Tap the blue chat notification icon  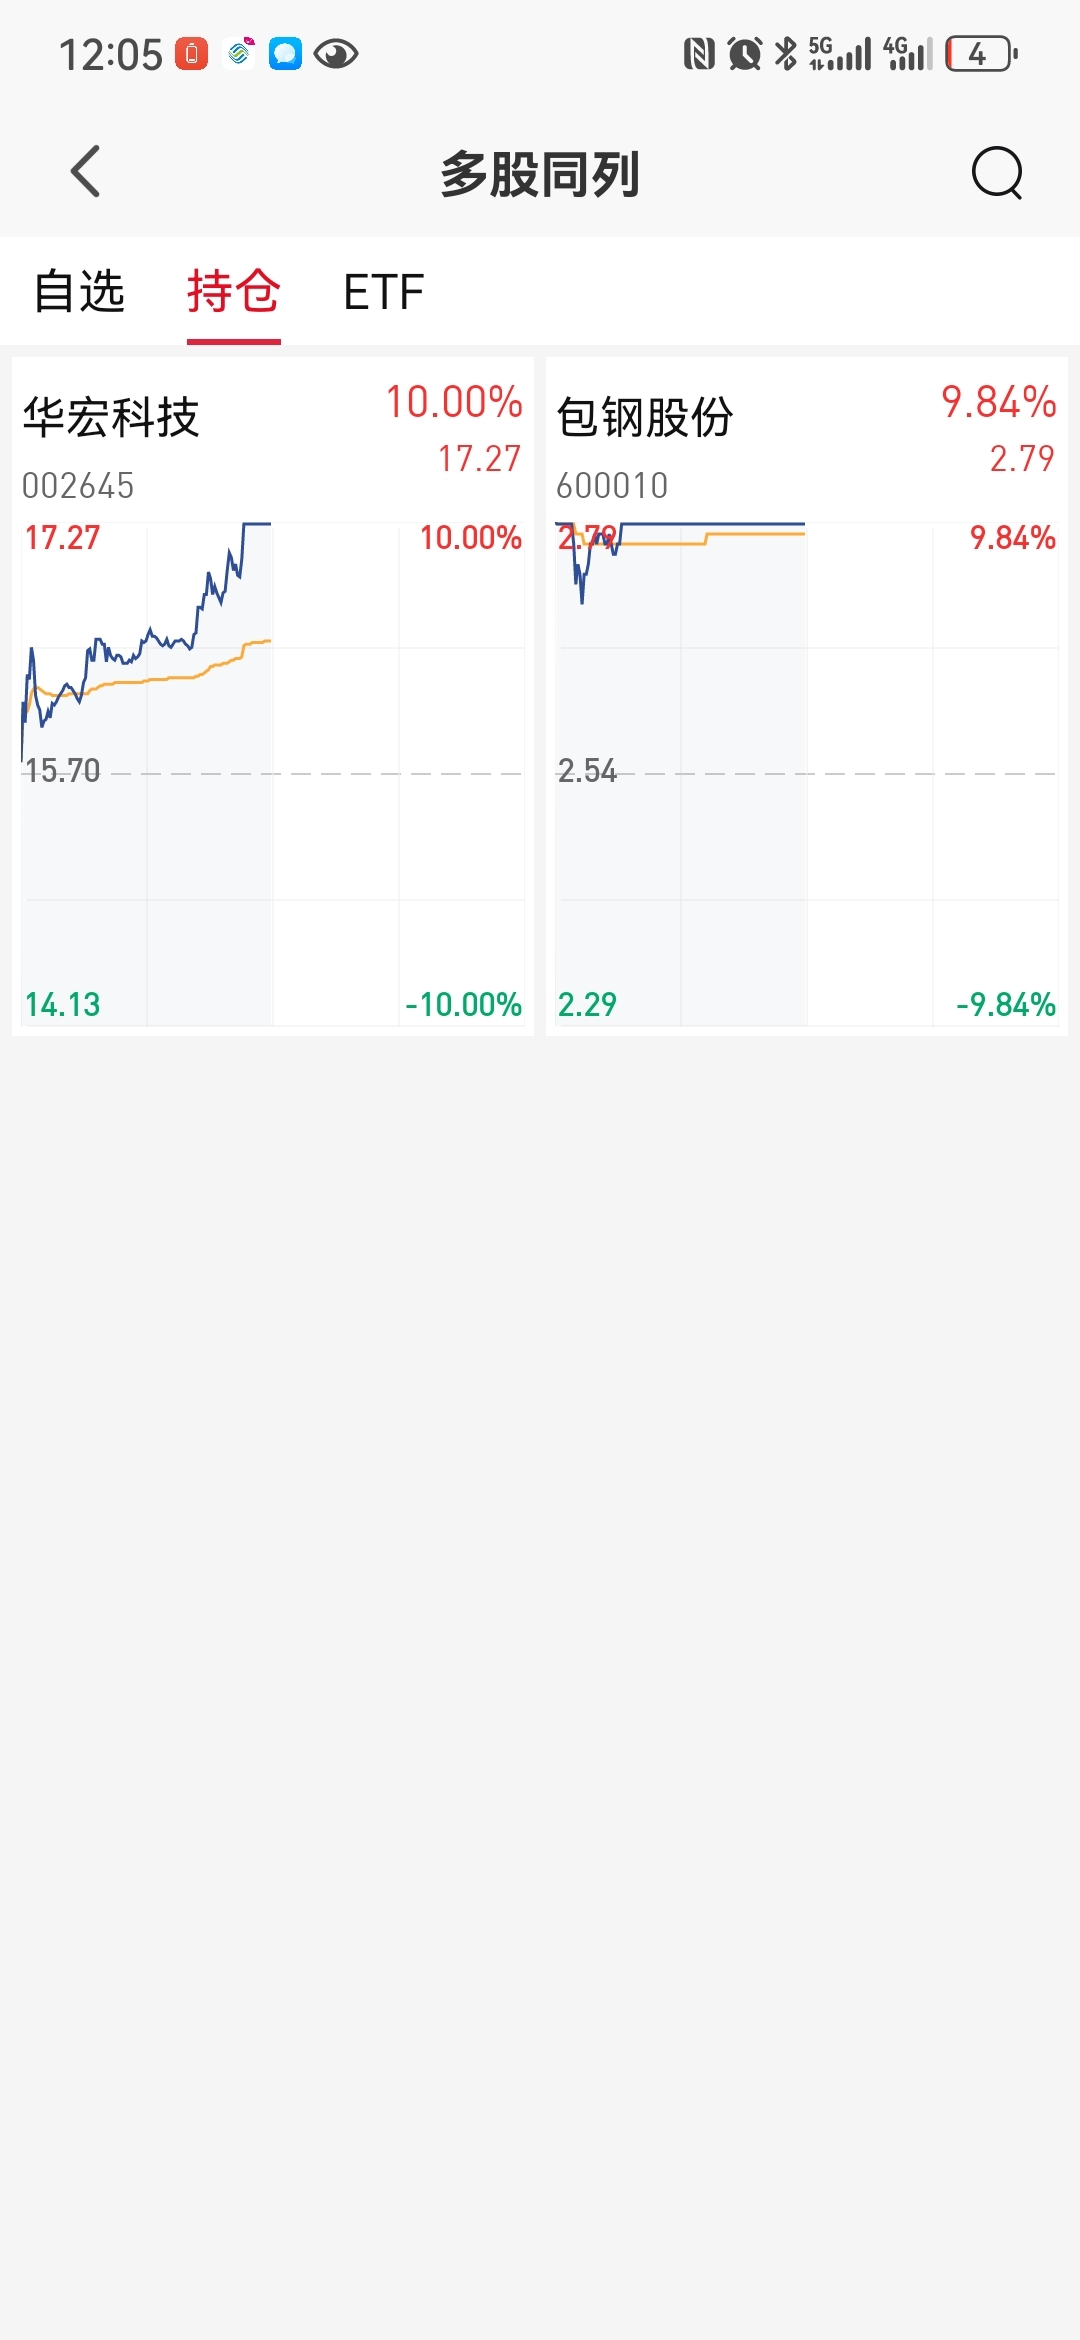pos(285,54)
